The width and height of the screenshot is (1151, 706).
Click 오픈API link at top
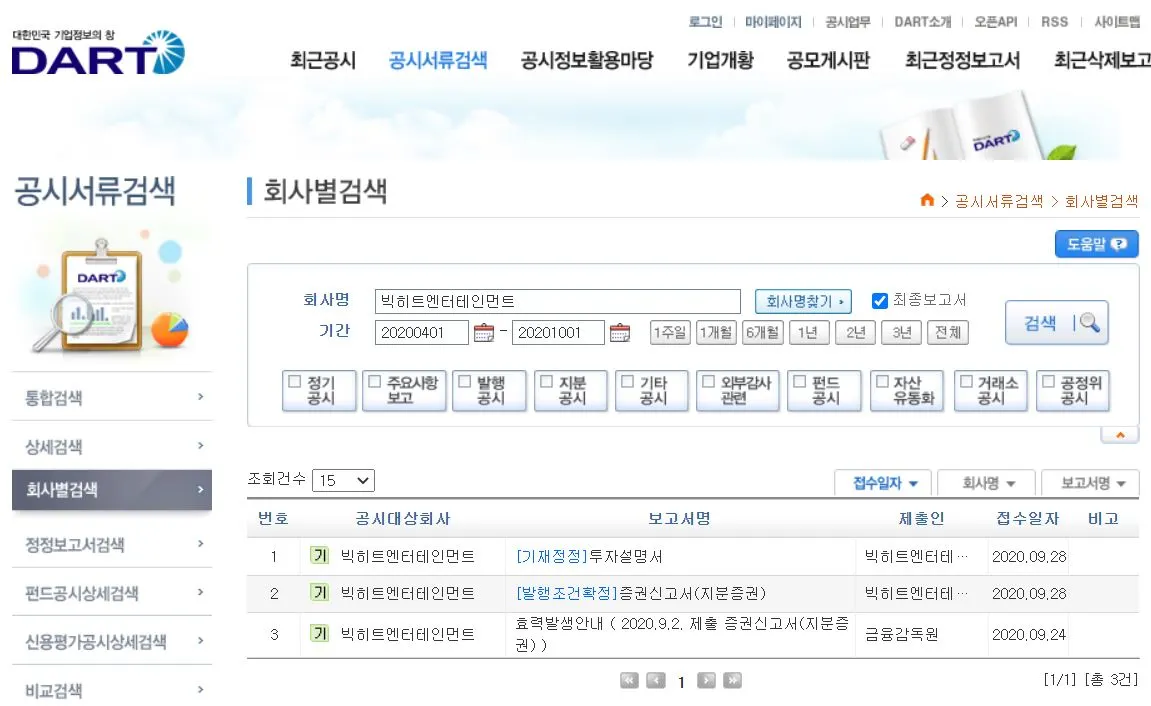click(x=996, y=22)
